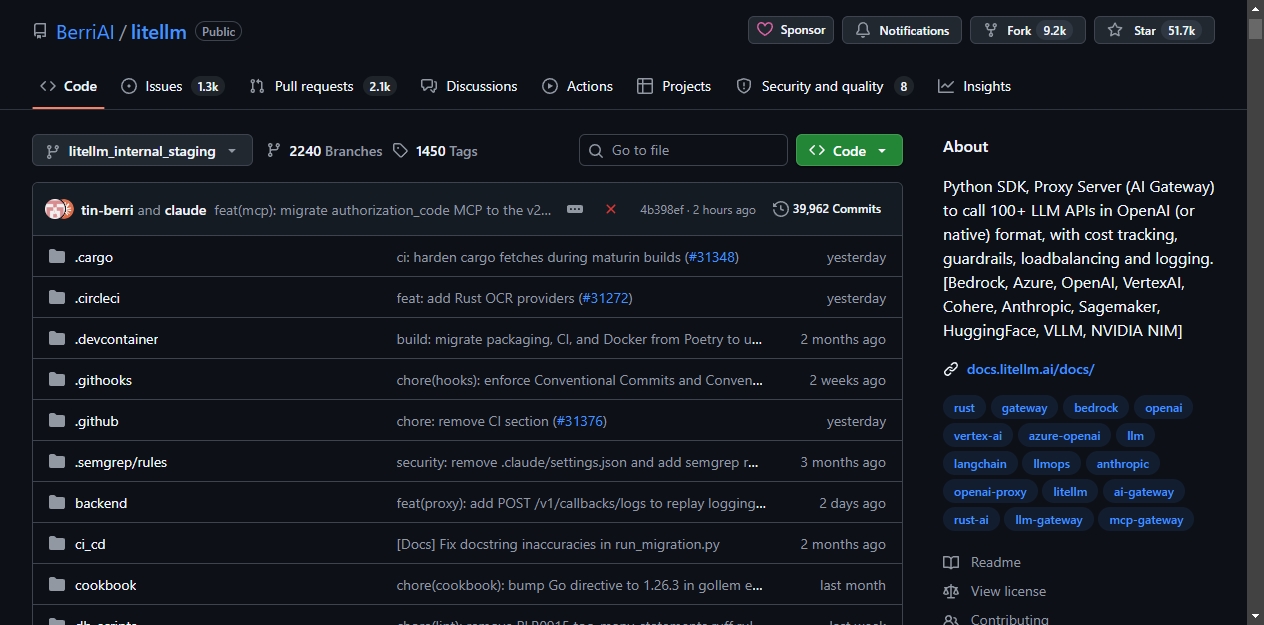Select the bedrock topic tag
This screenshot has width=1264, height=625.
pyautogui.click(x=1096, y=408)
